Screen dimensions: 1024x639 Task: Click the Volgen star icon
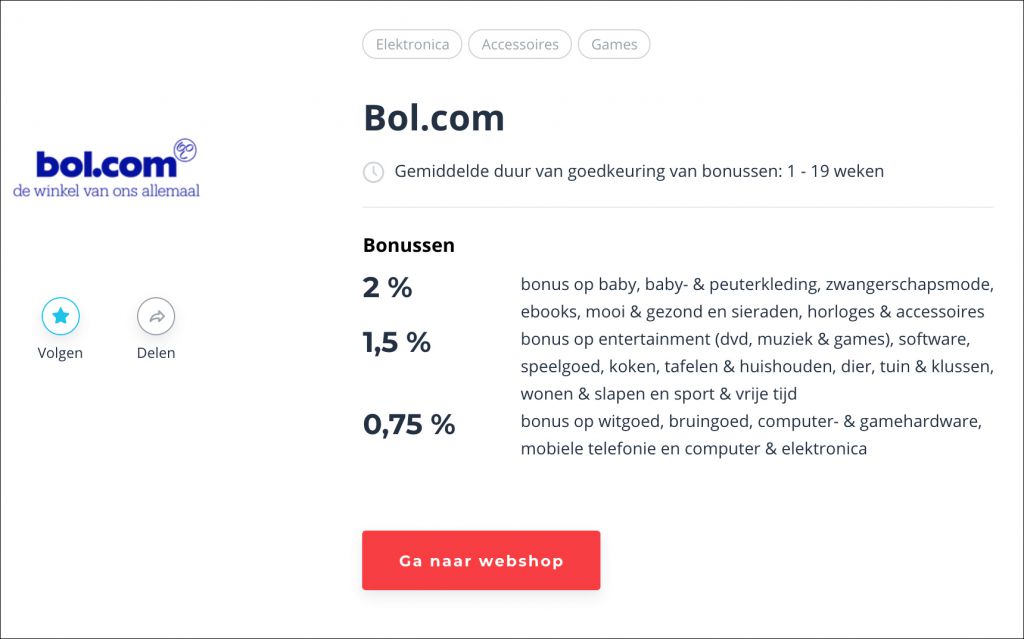click(61, 316)
